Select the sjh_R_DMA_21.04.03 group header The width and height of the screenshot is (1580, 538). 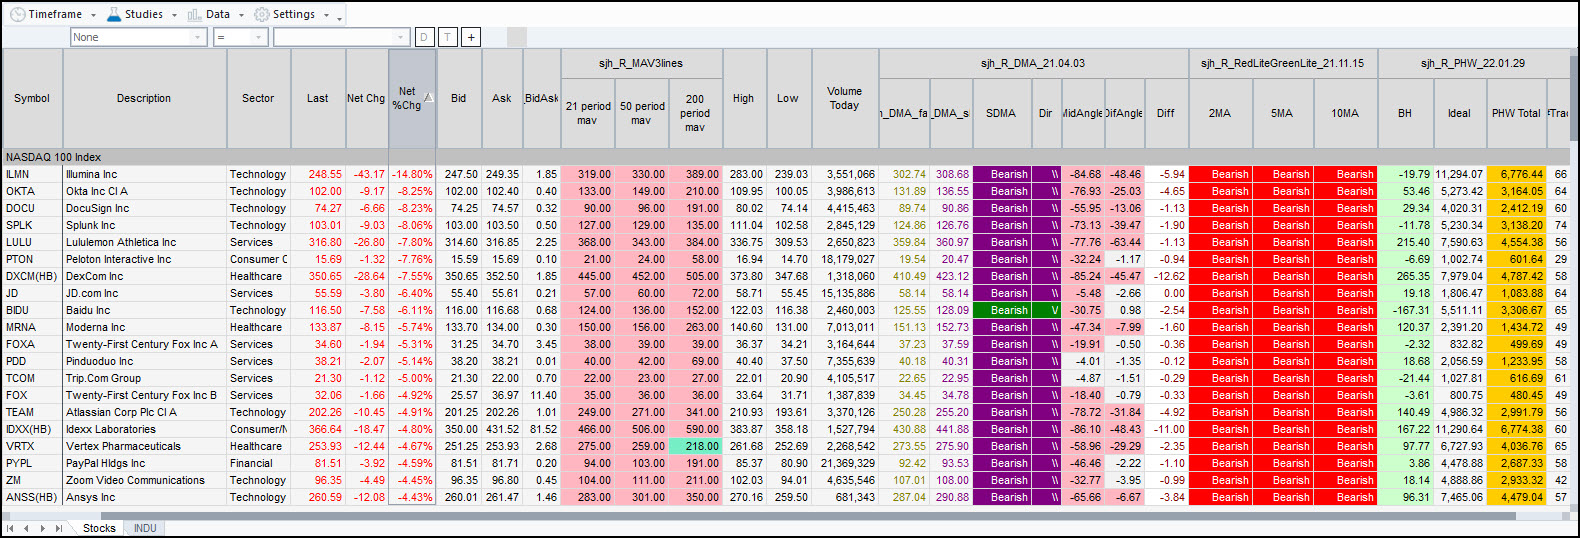tap(1033, 63)
